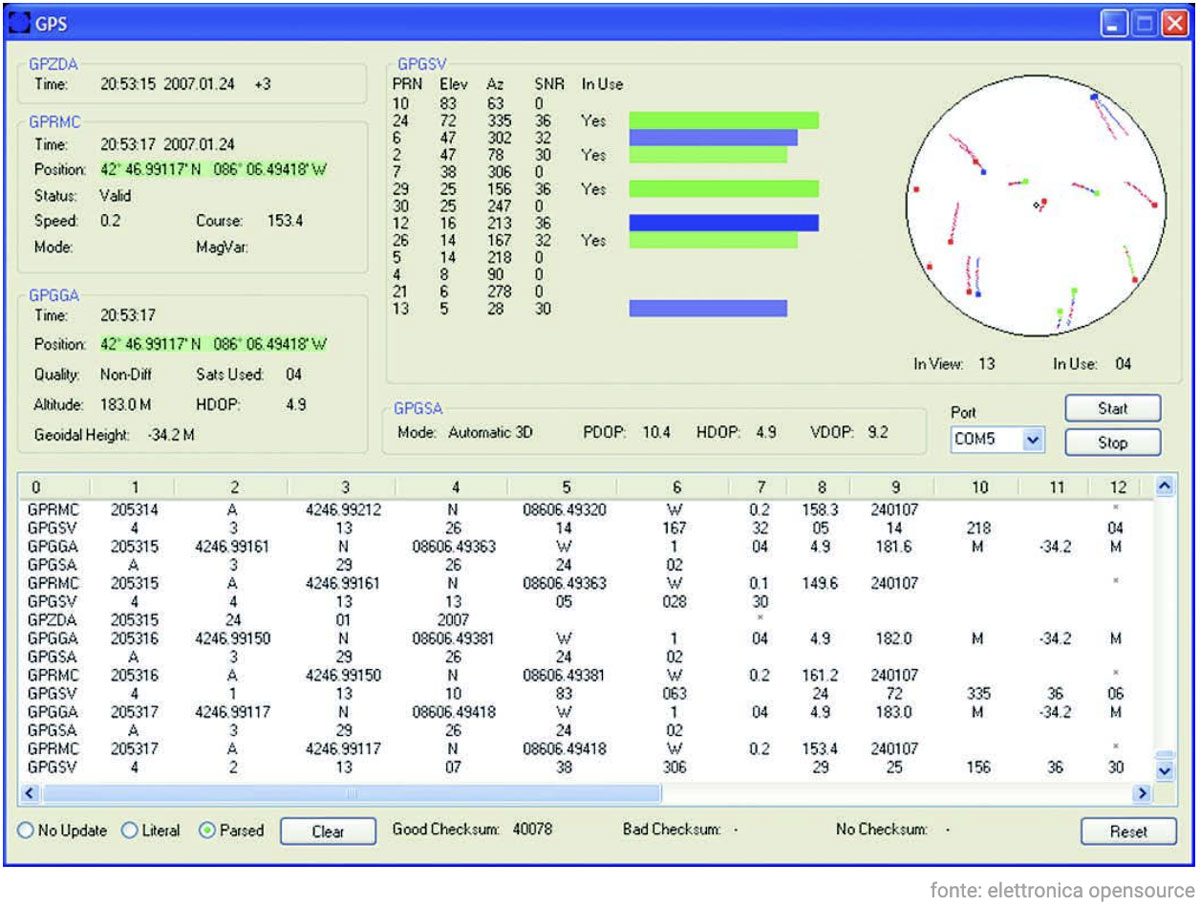Click the GPZDA row label in the table
Viewport: 1200px width, 906px height.
click(x=51, y=620)
